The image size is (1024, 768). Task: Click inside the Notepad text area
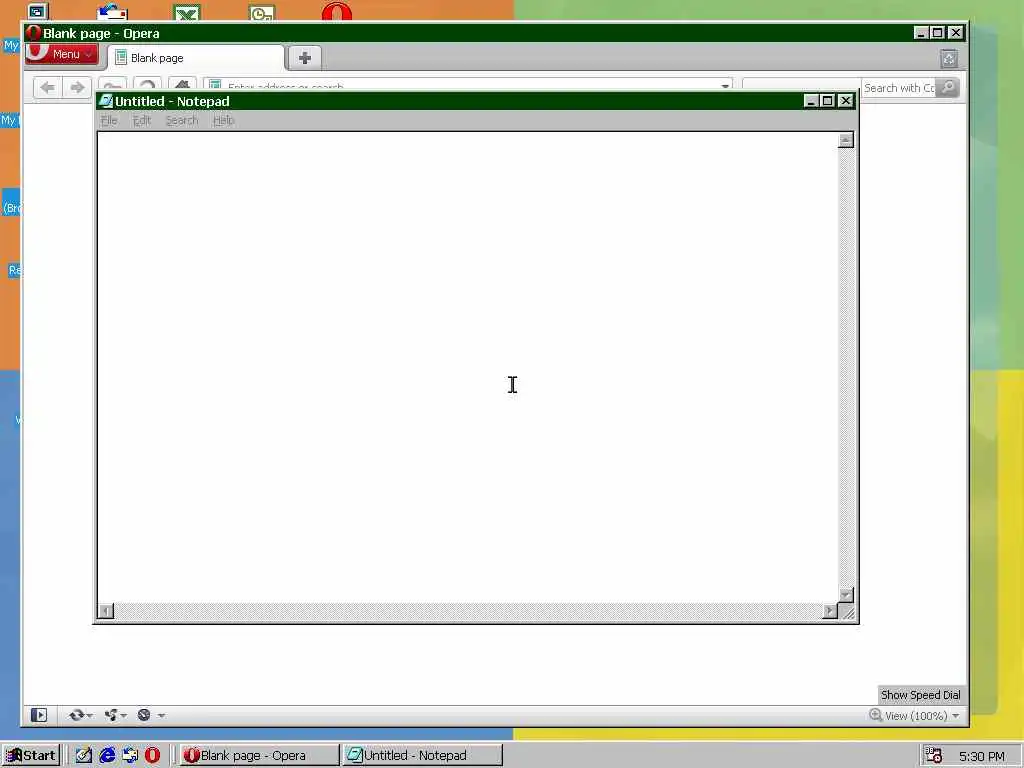pos(468,366)
